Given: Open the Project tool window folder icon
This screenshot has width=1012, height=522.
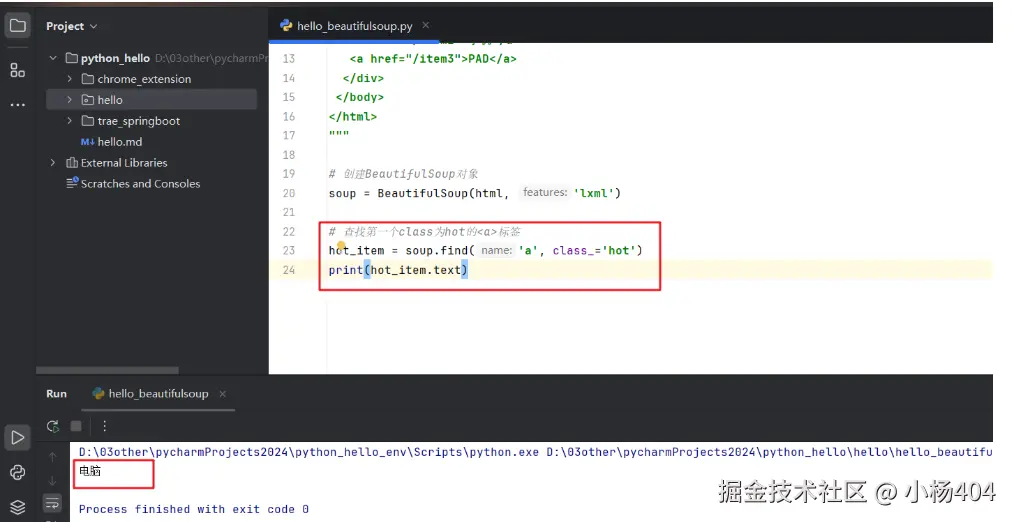Looking at the screenshot, I should (x=17, y=26).
